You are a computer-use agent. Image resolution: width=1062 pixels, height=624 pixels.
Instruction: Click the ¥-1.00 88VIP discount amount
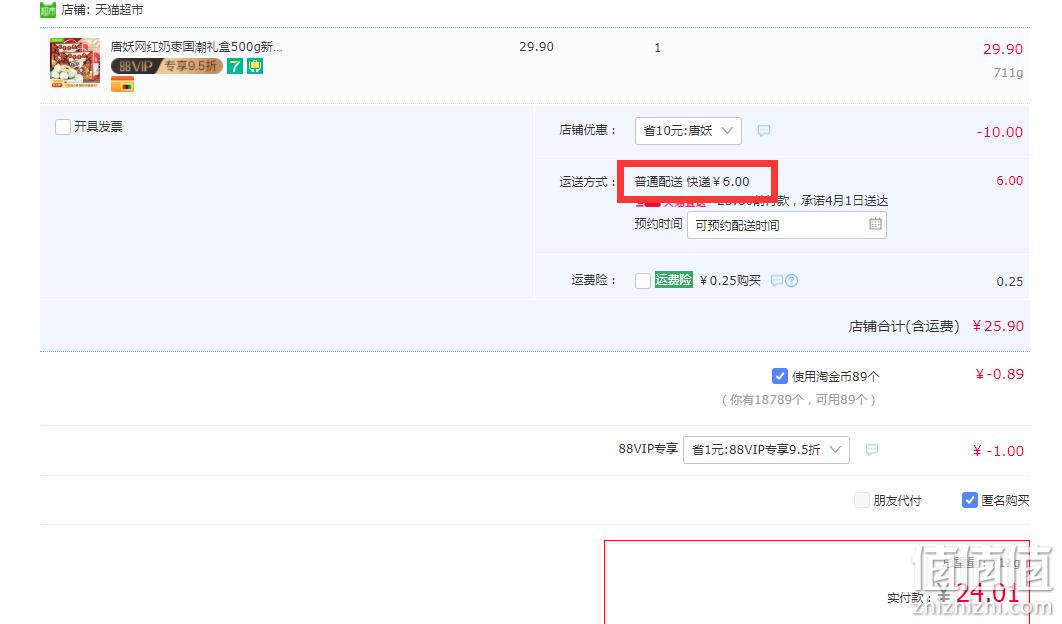998,451
